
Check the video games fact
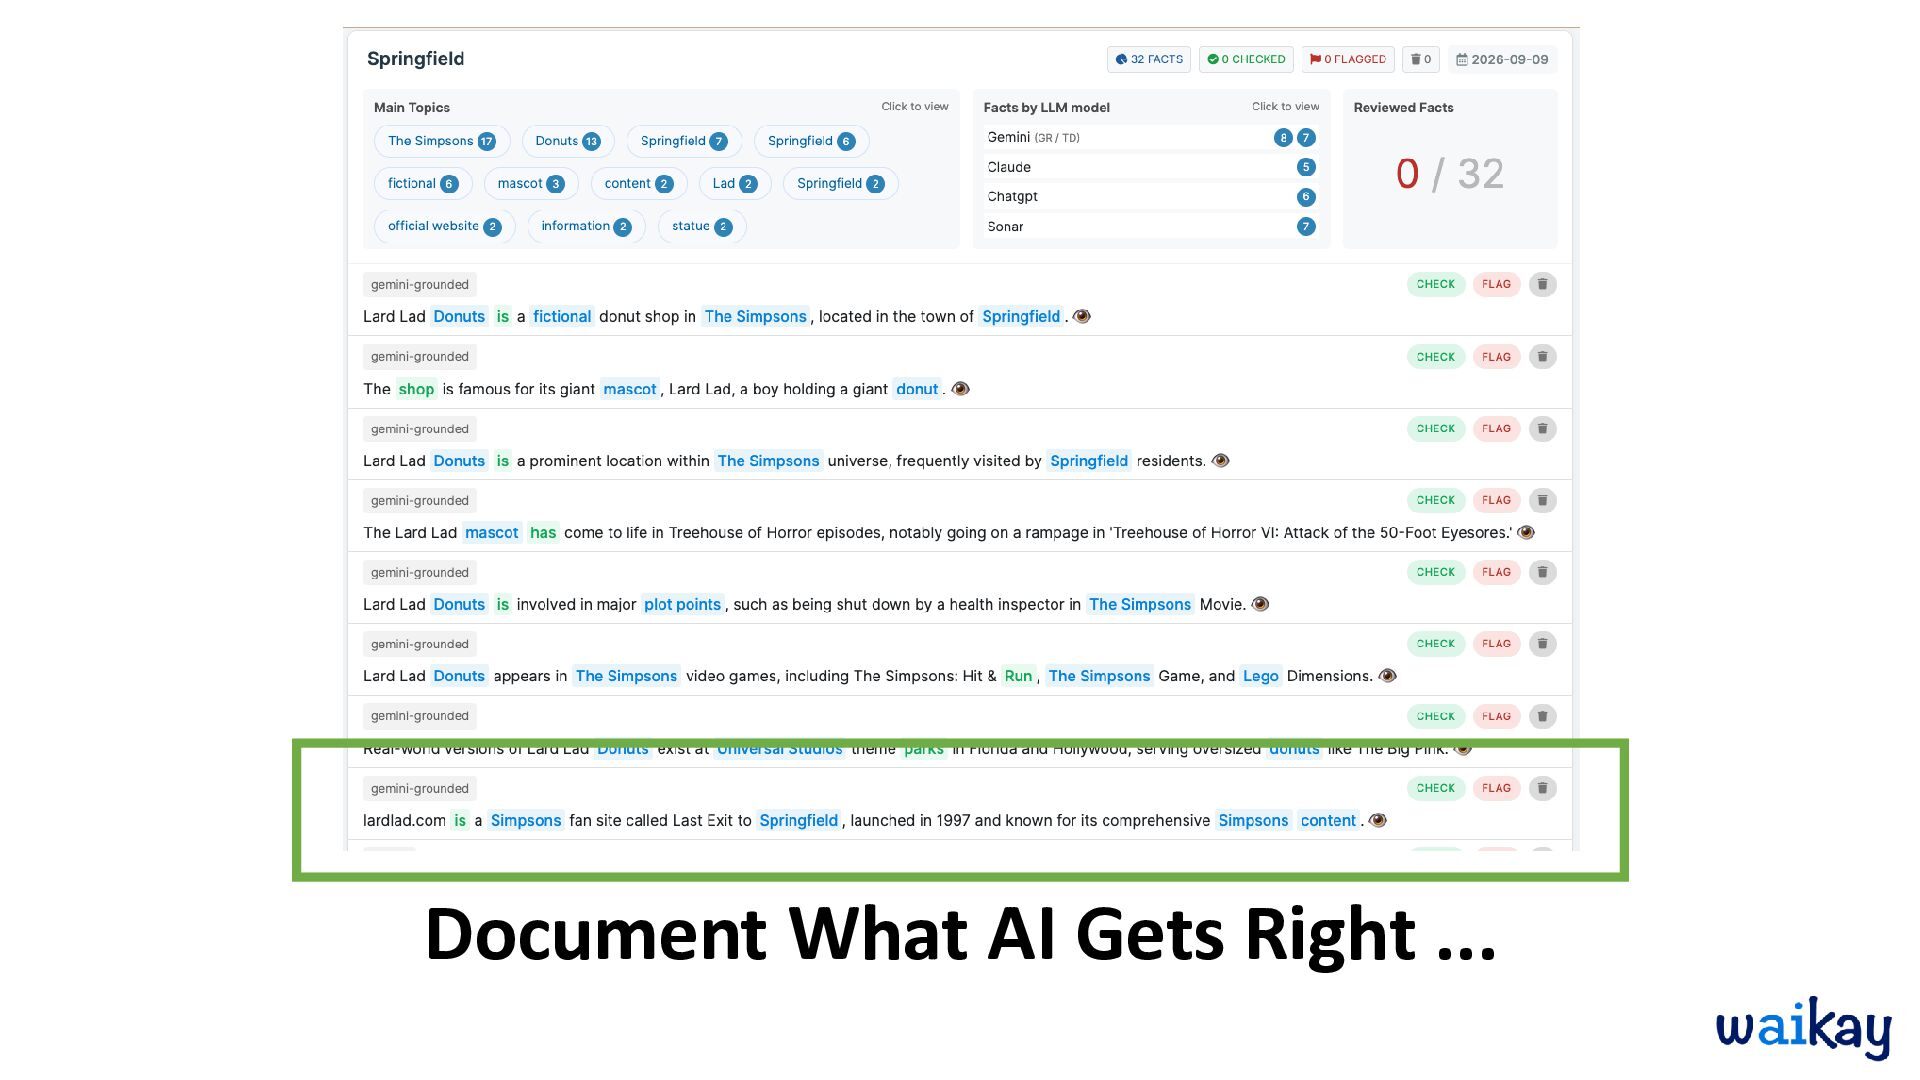pos(1436,644)
